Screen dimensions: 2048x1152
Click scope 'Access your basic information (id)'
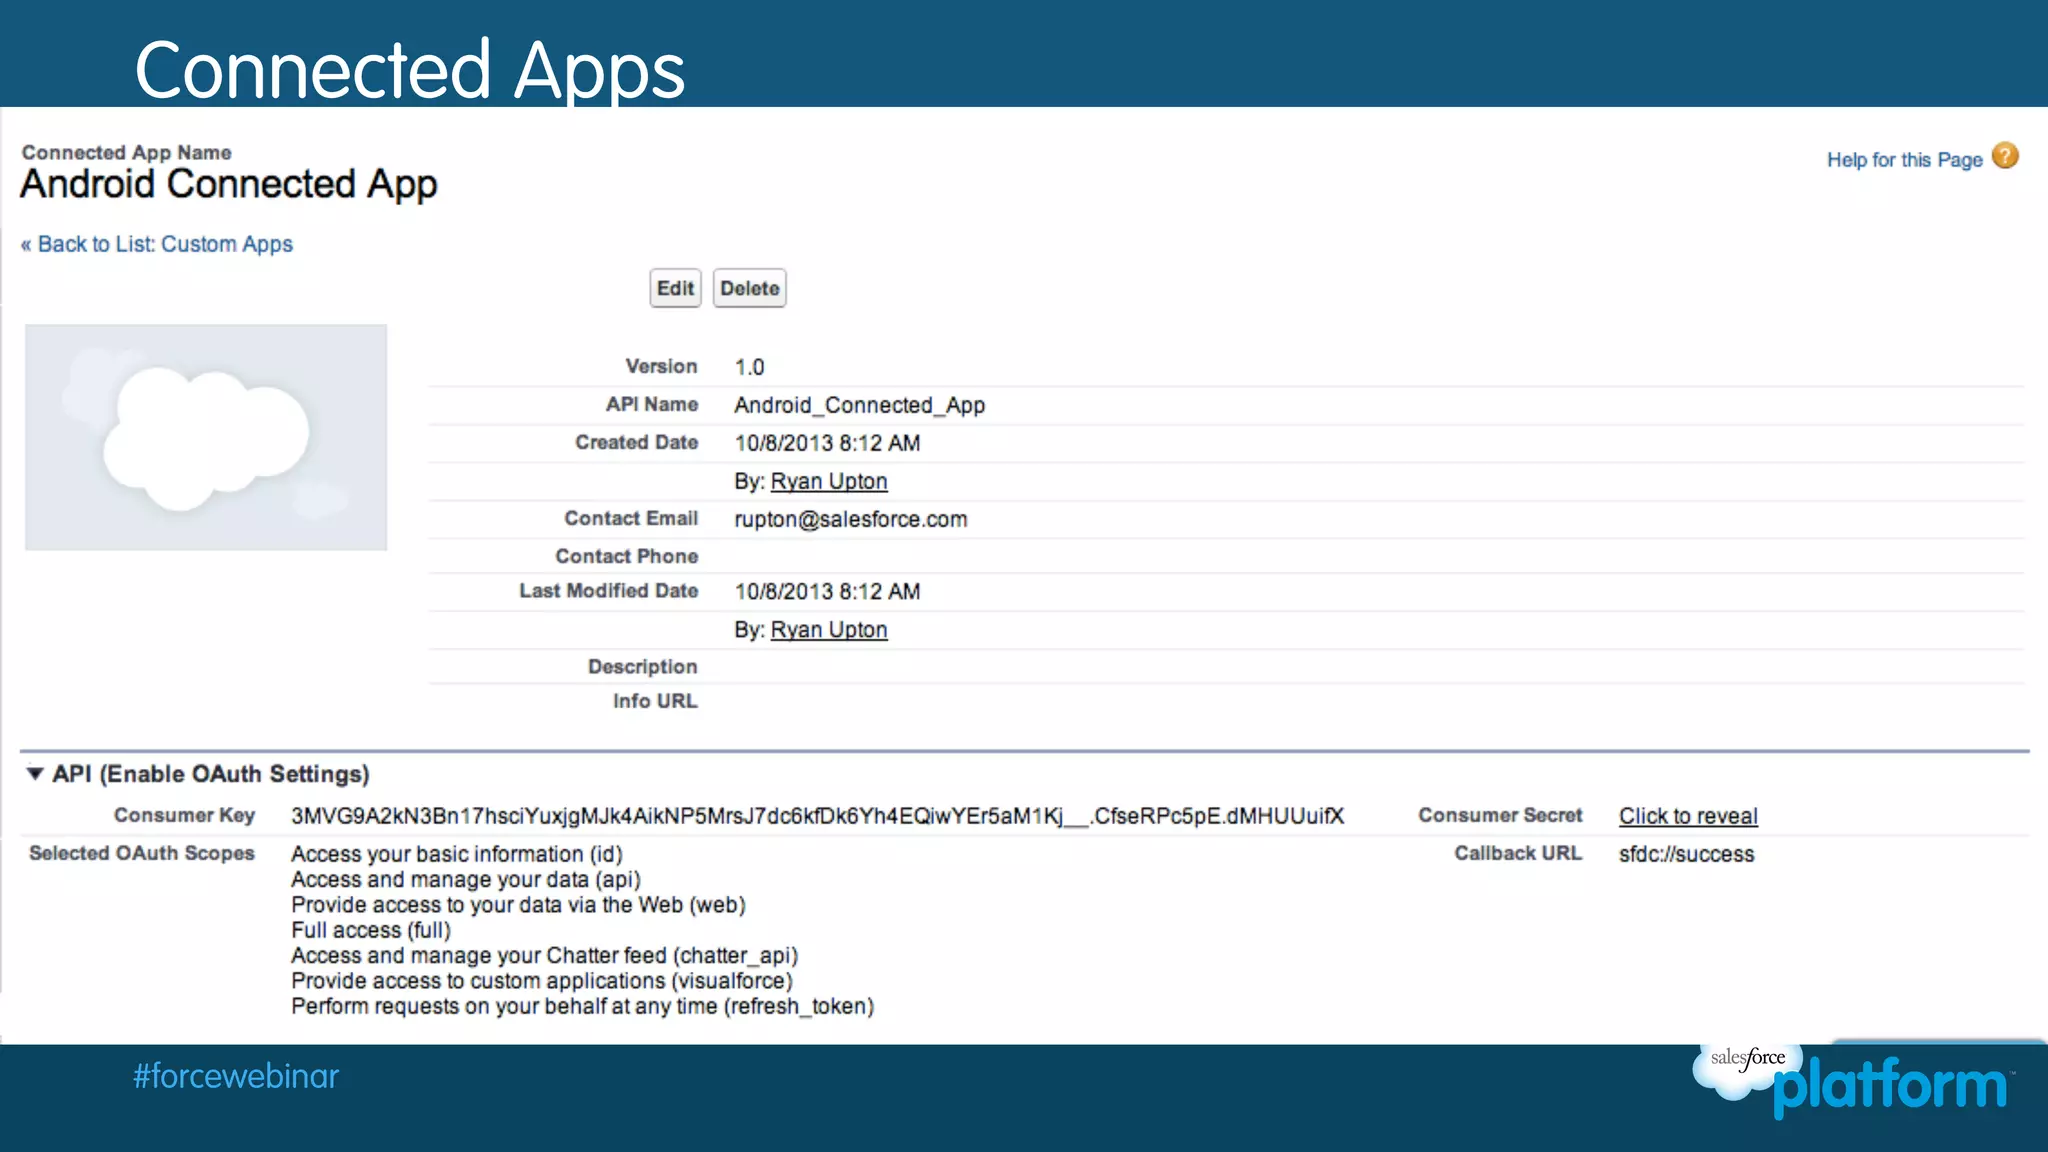(x=457, y=854)
